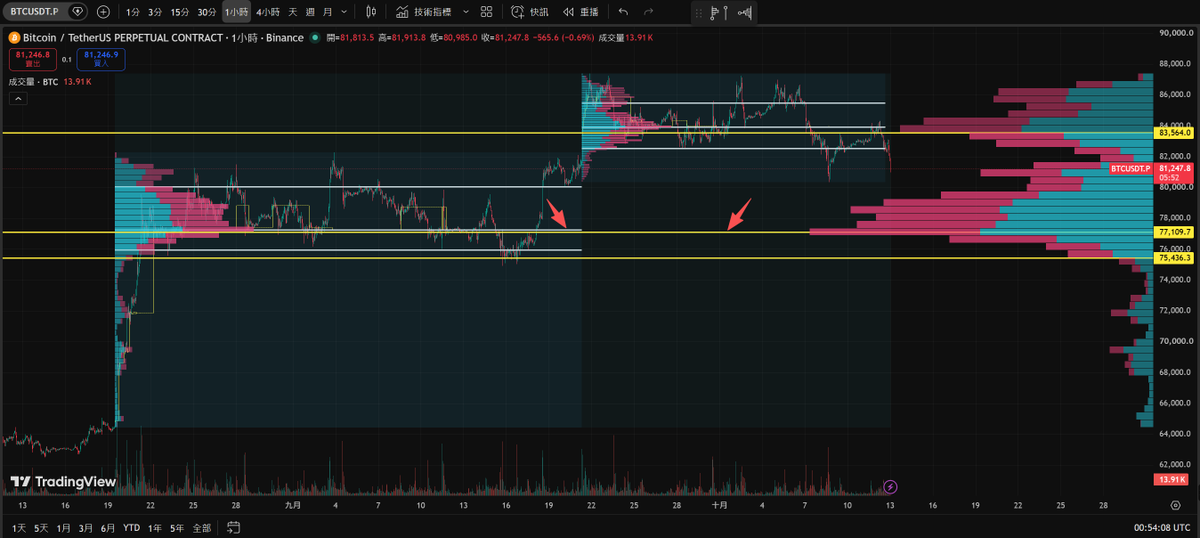Click the redo arrow
1200x538 pixels.
(649, 12)
